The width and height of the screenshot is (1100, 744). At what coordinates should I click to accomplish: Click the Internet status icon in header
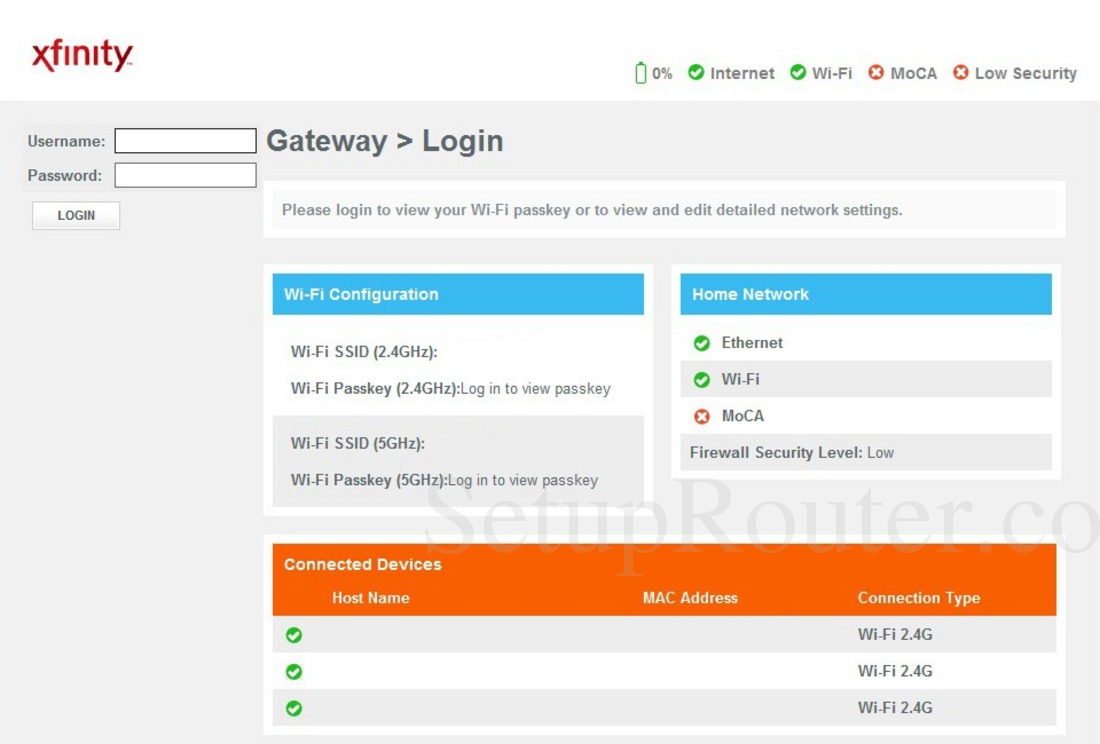point(697,72)
